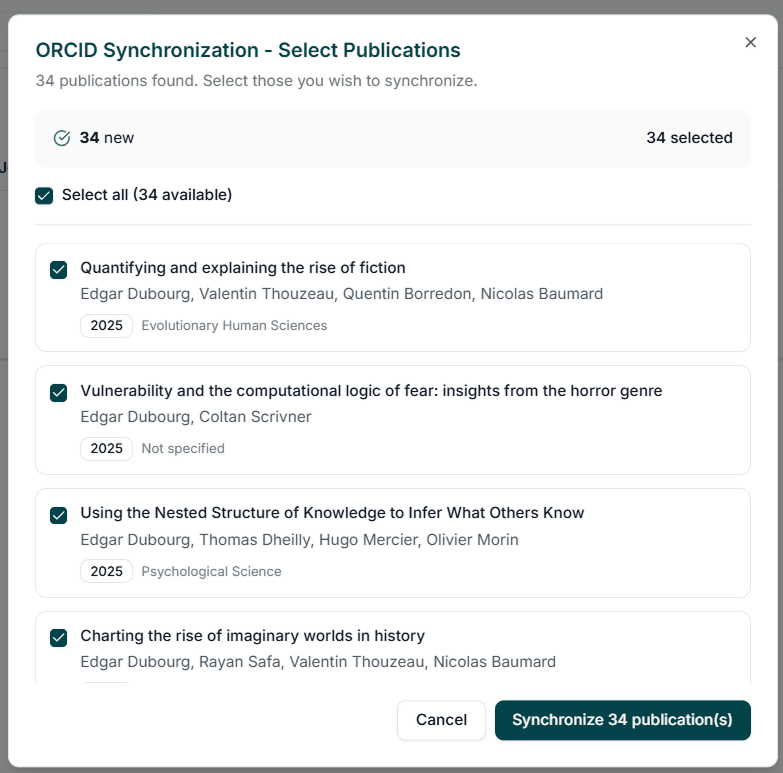
Task: Uncheck Quantifying and explaining the rise of fiction
Action: [x=59, y=269]
